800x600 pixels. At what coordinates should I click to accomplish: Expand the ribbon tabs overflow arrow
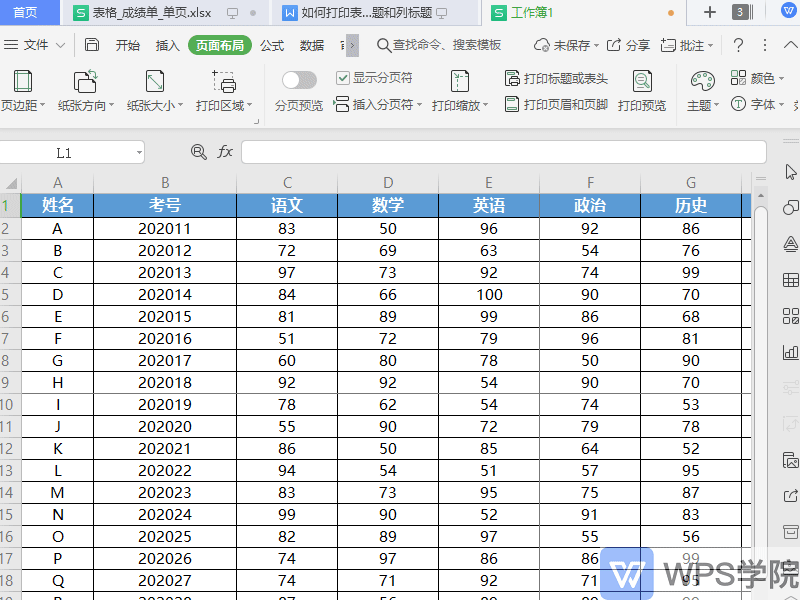352,45
